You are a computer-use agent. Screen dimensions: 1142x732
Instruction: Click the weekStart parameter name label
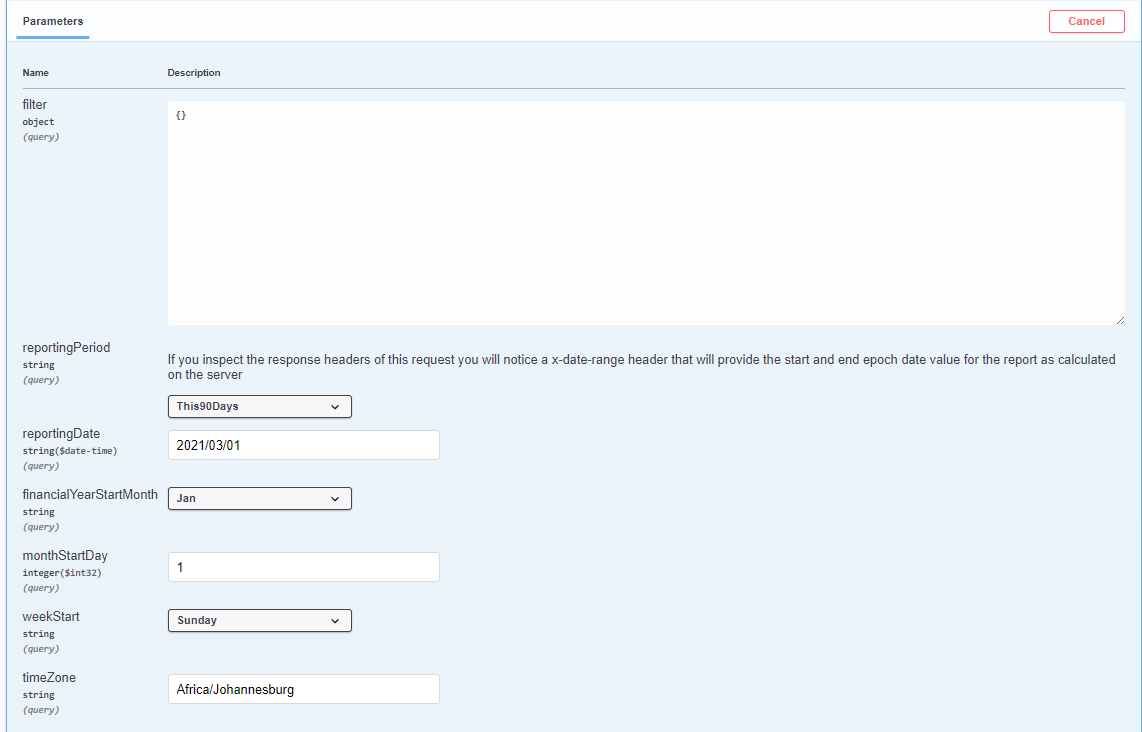[x=51, y=617]
